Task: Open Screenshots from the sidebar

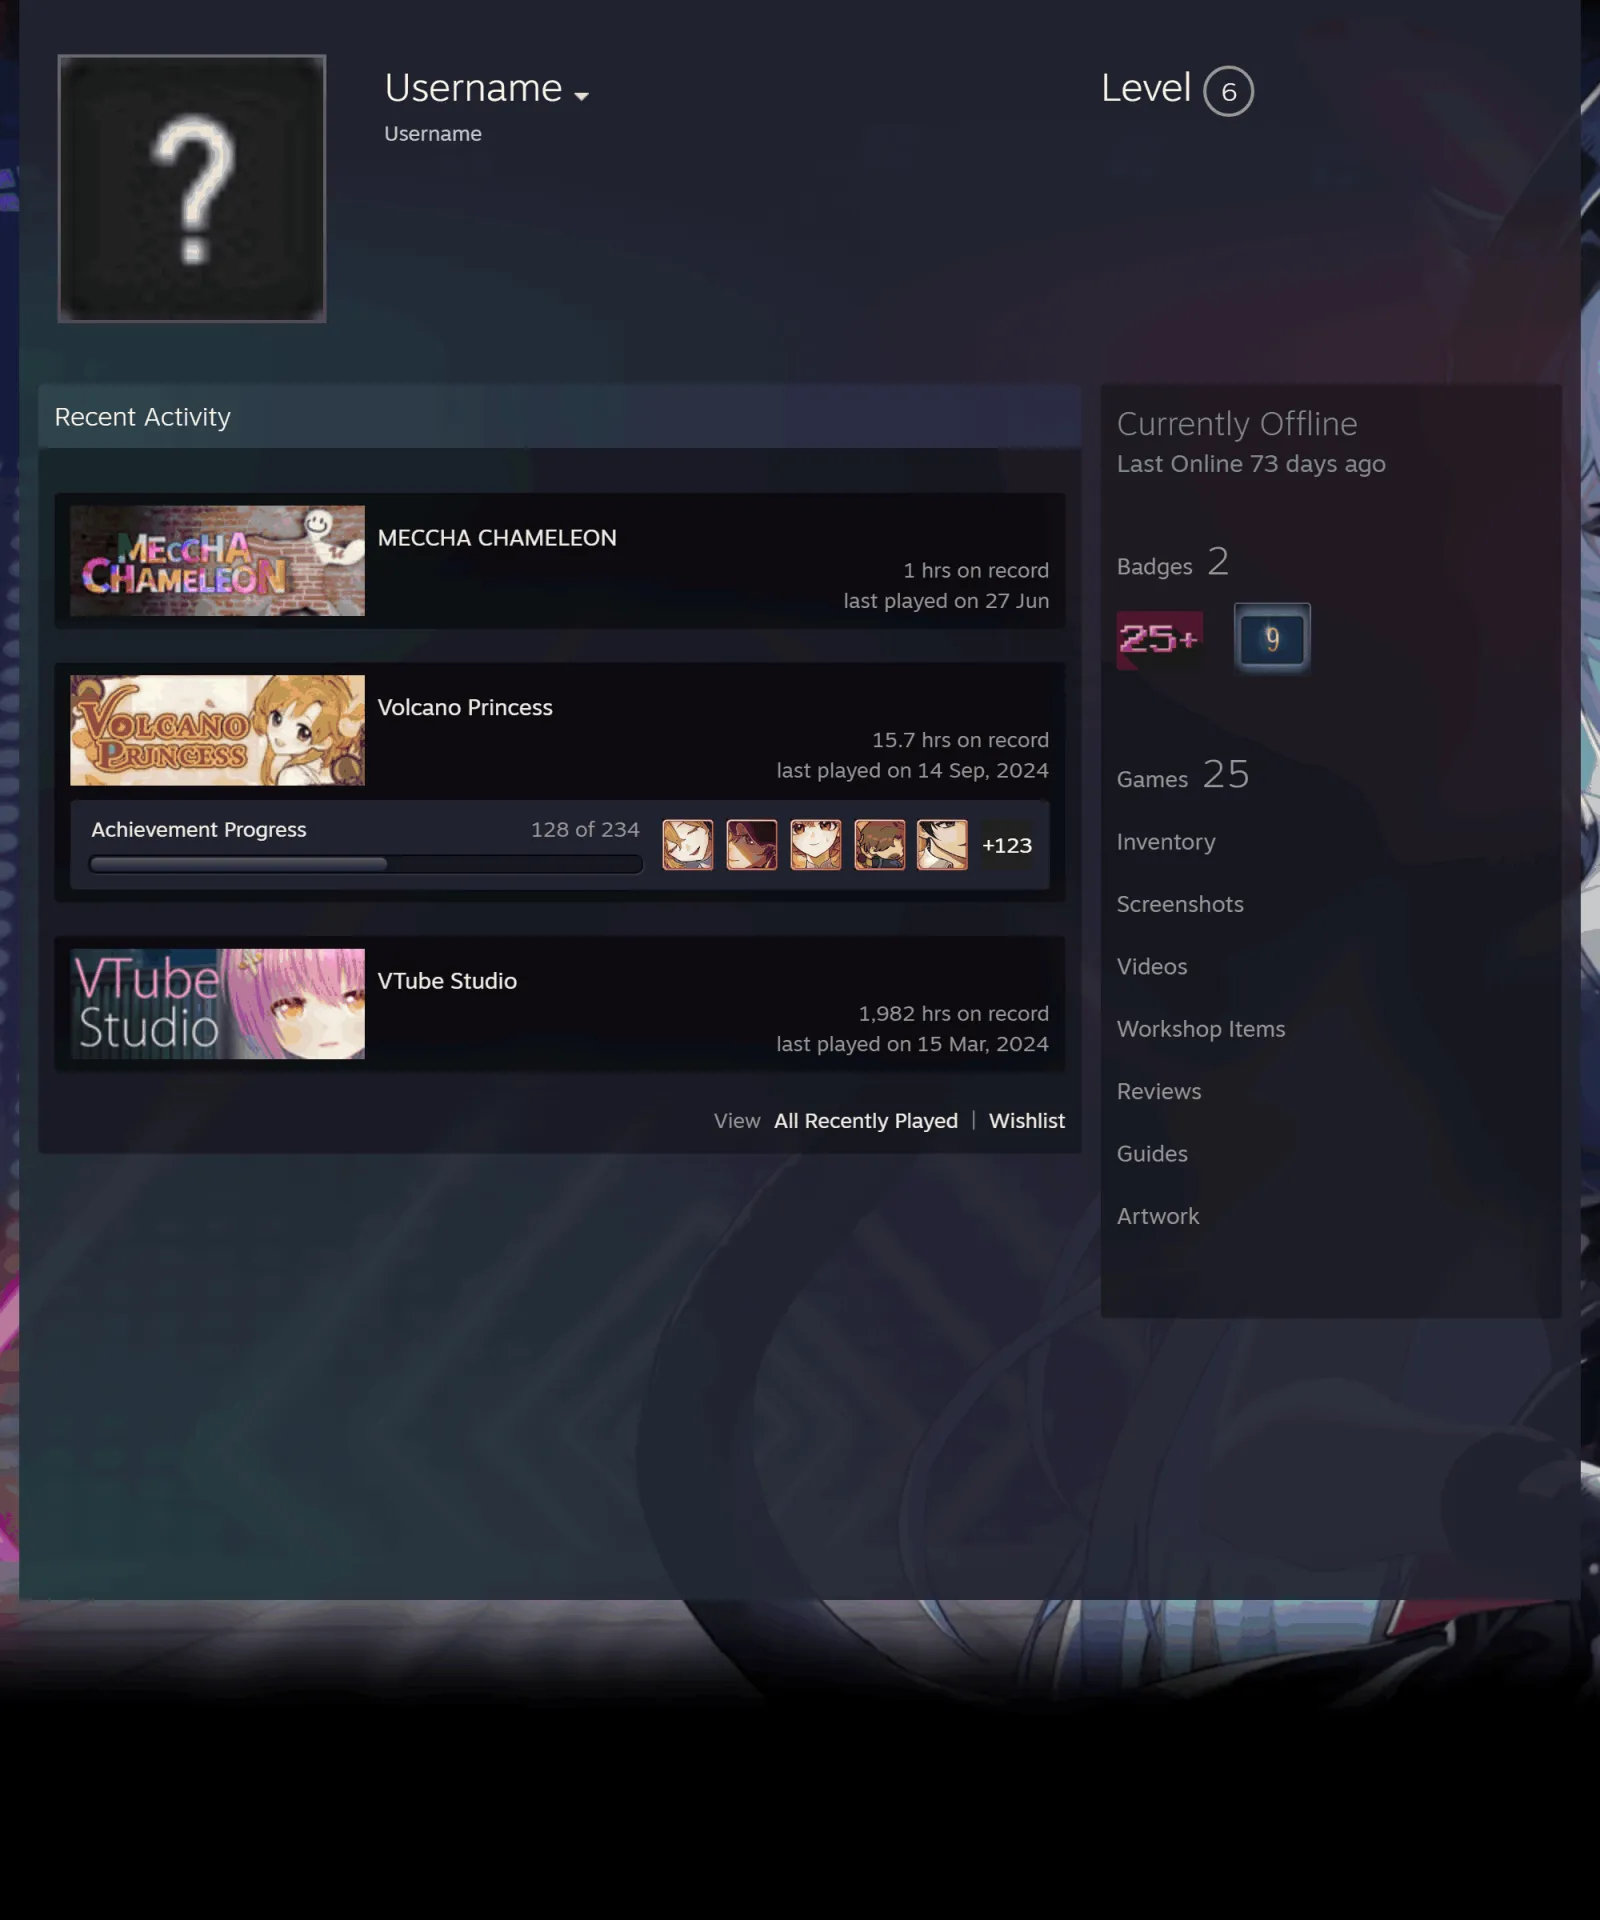Action: tap(1180, 904)
